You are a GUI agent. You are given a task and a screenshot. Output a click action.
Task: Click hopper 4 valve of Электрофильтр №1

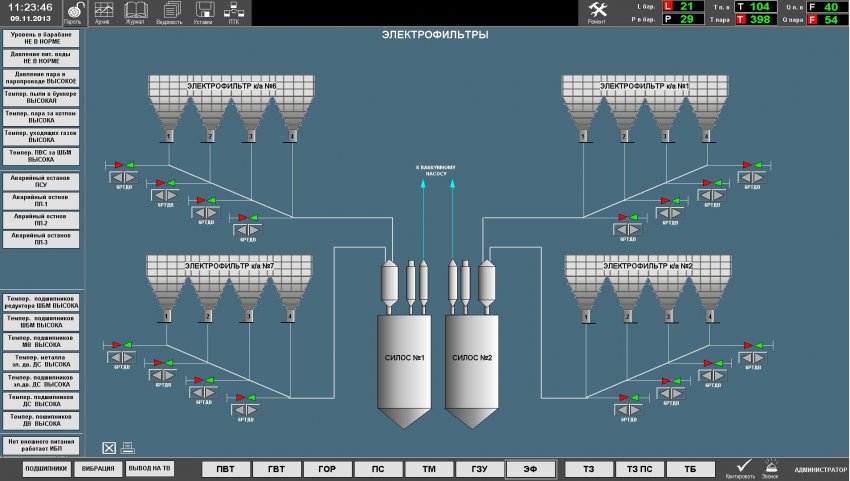752,165
